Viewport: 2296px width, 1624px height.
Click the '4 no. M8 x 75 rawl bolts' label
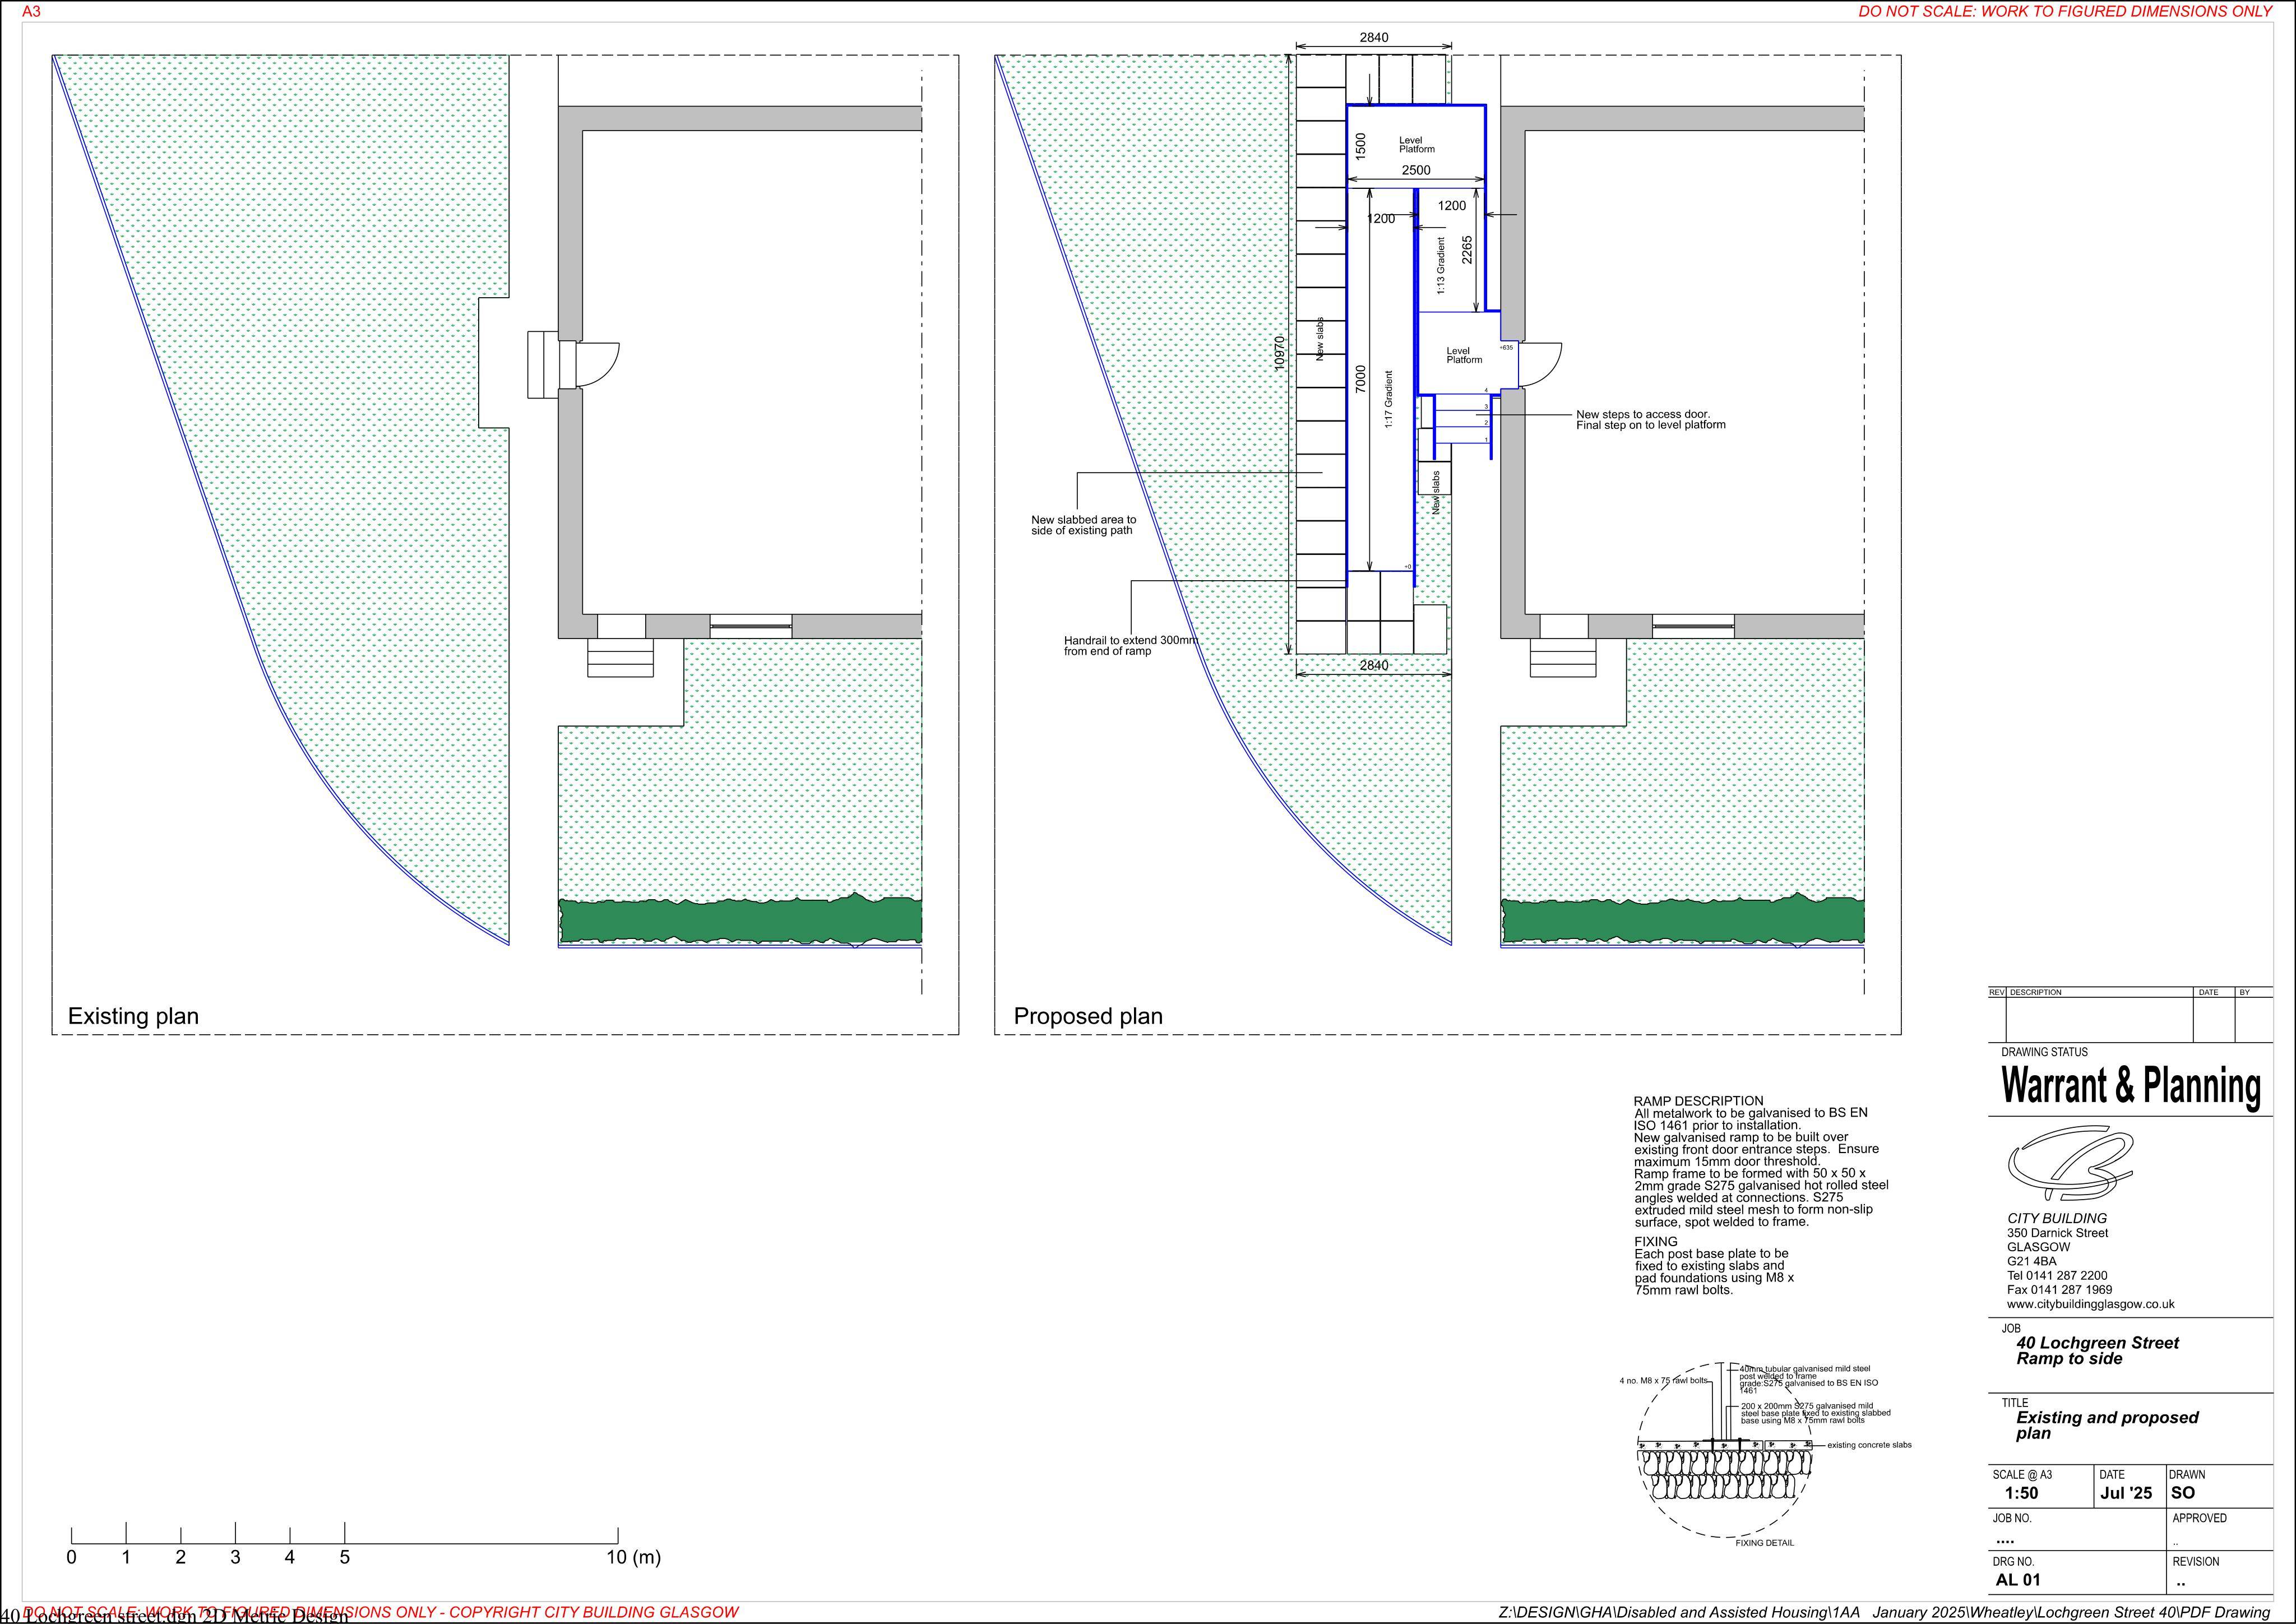(1664, 1381)
